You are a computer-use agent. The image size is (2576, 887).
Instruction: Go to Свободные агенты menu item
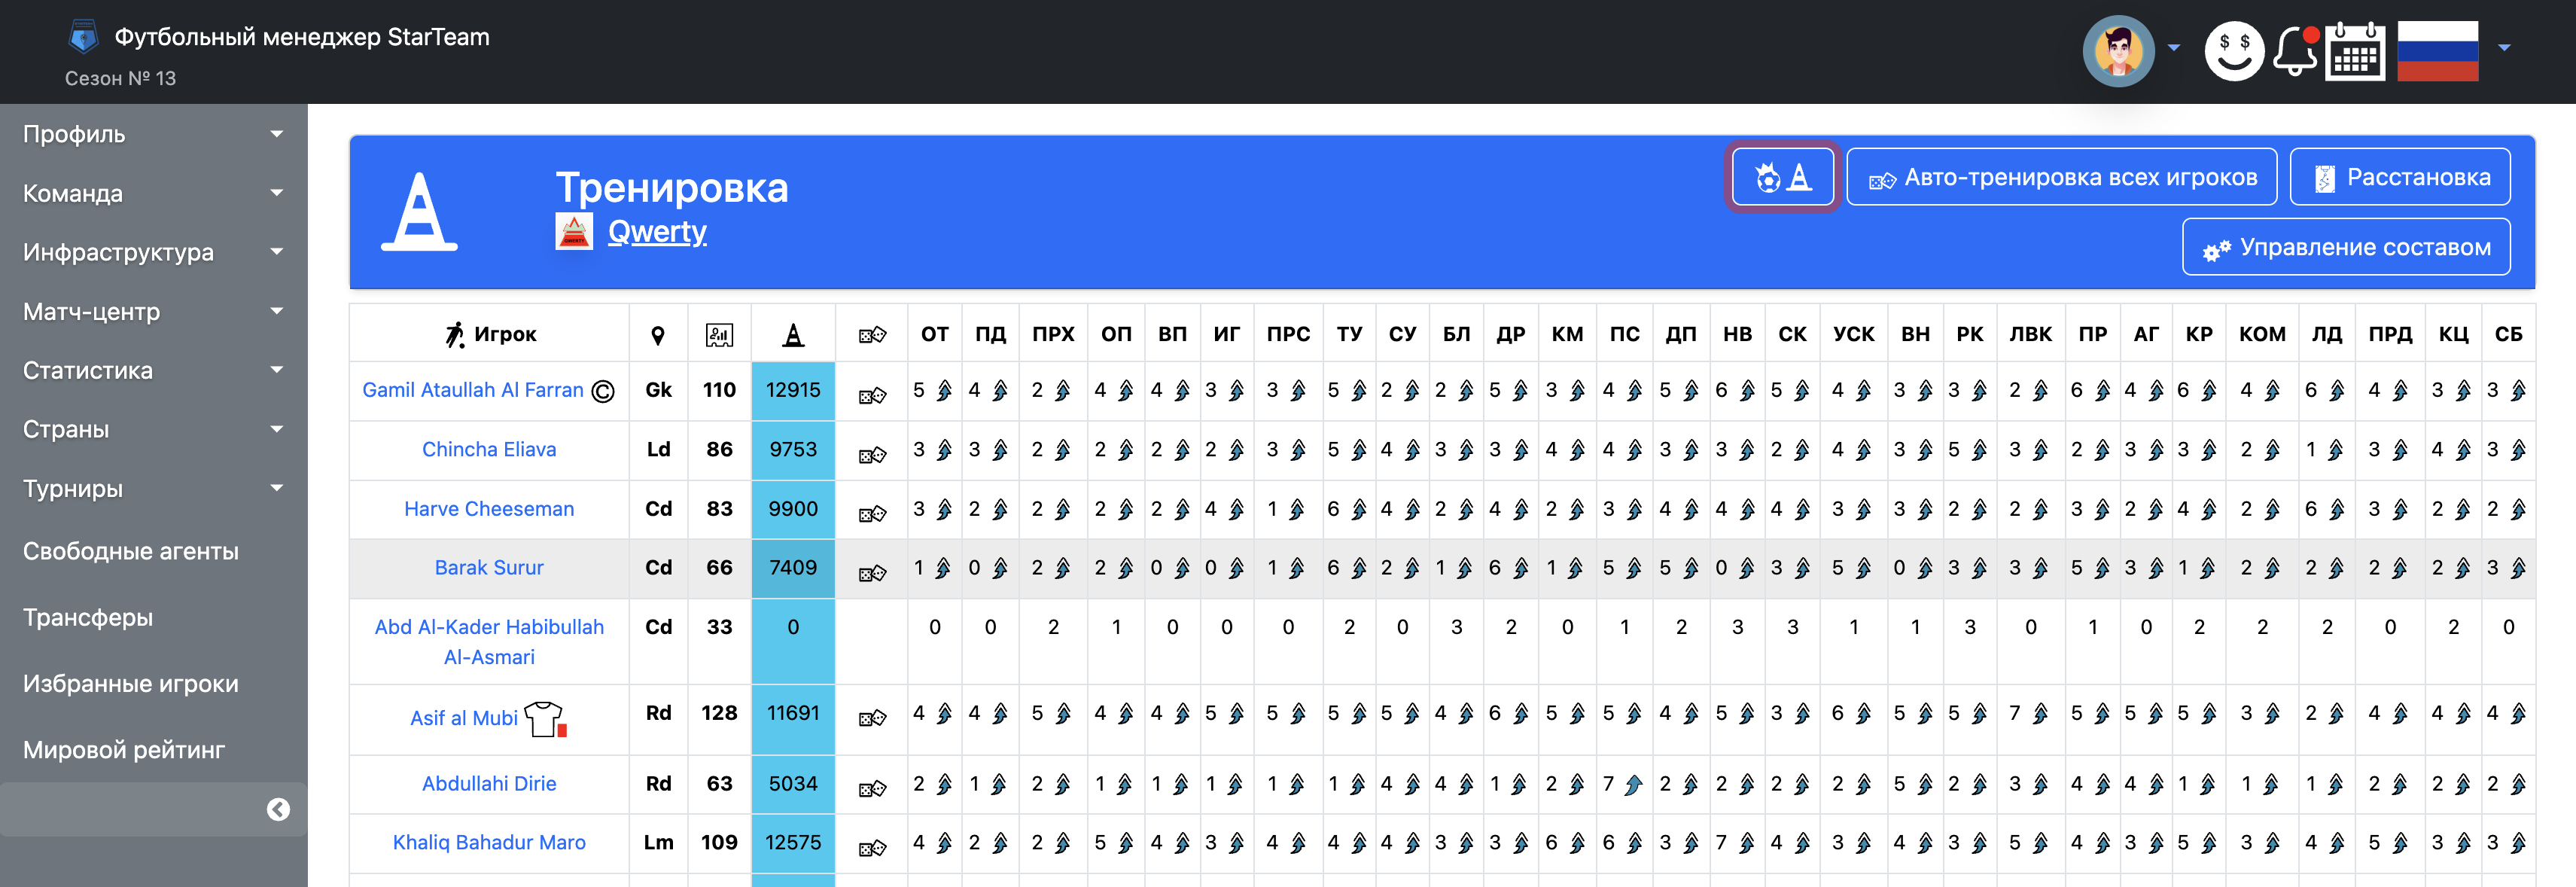pos(131,551)
